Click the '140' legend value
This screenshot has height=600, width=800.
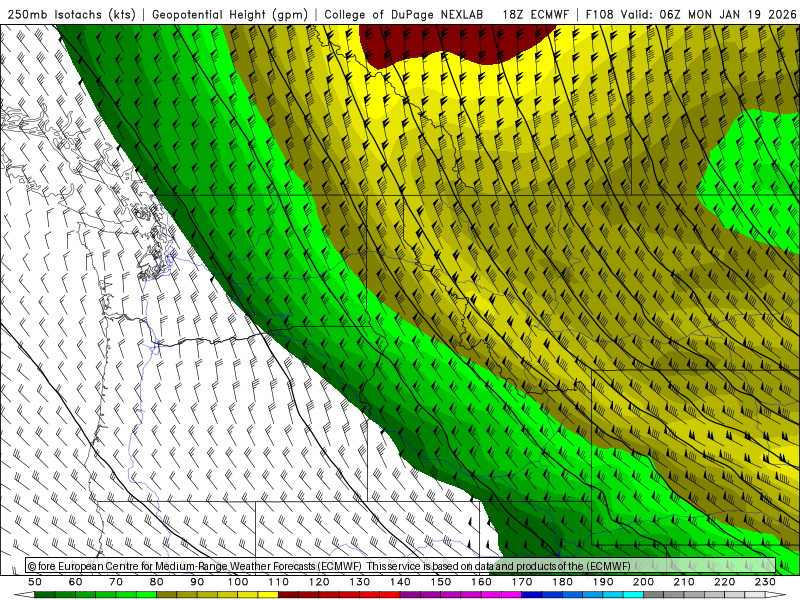click(x=401, y=582)
